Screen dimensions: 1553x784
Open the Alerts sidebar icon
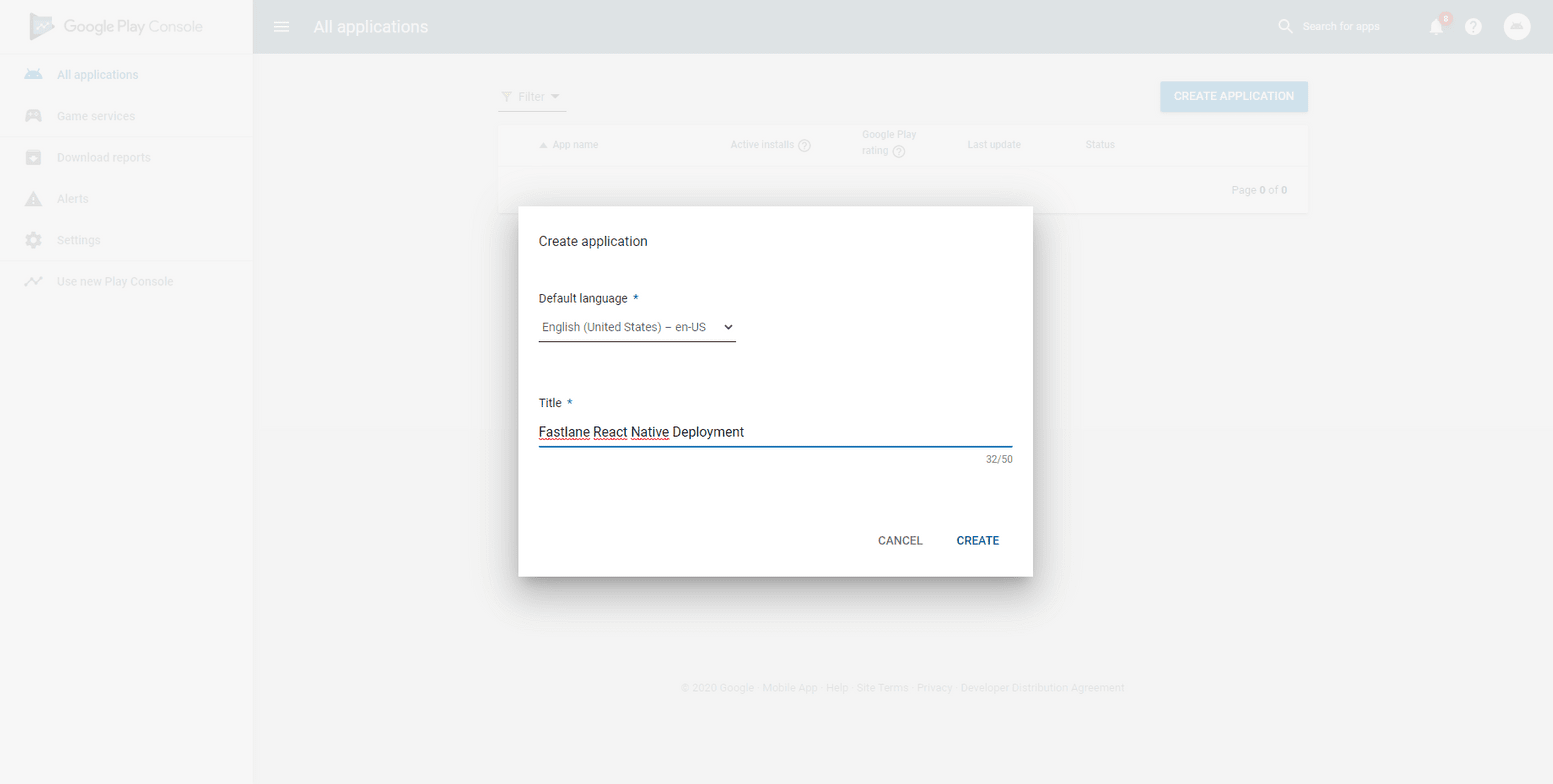[33, 198]
